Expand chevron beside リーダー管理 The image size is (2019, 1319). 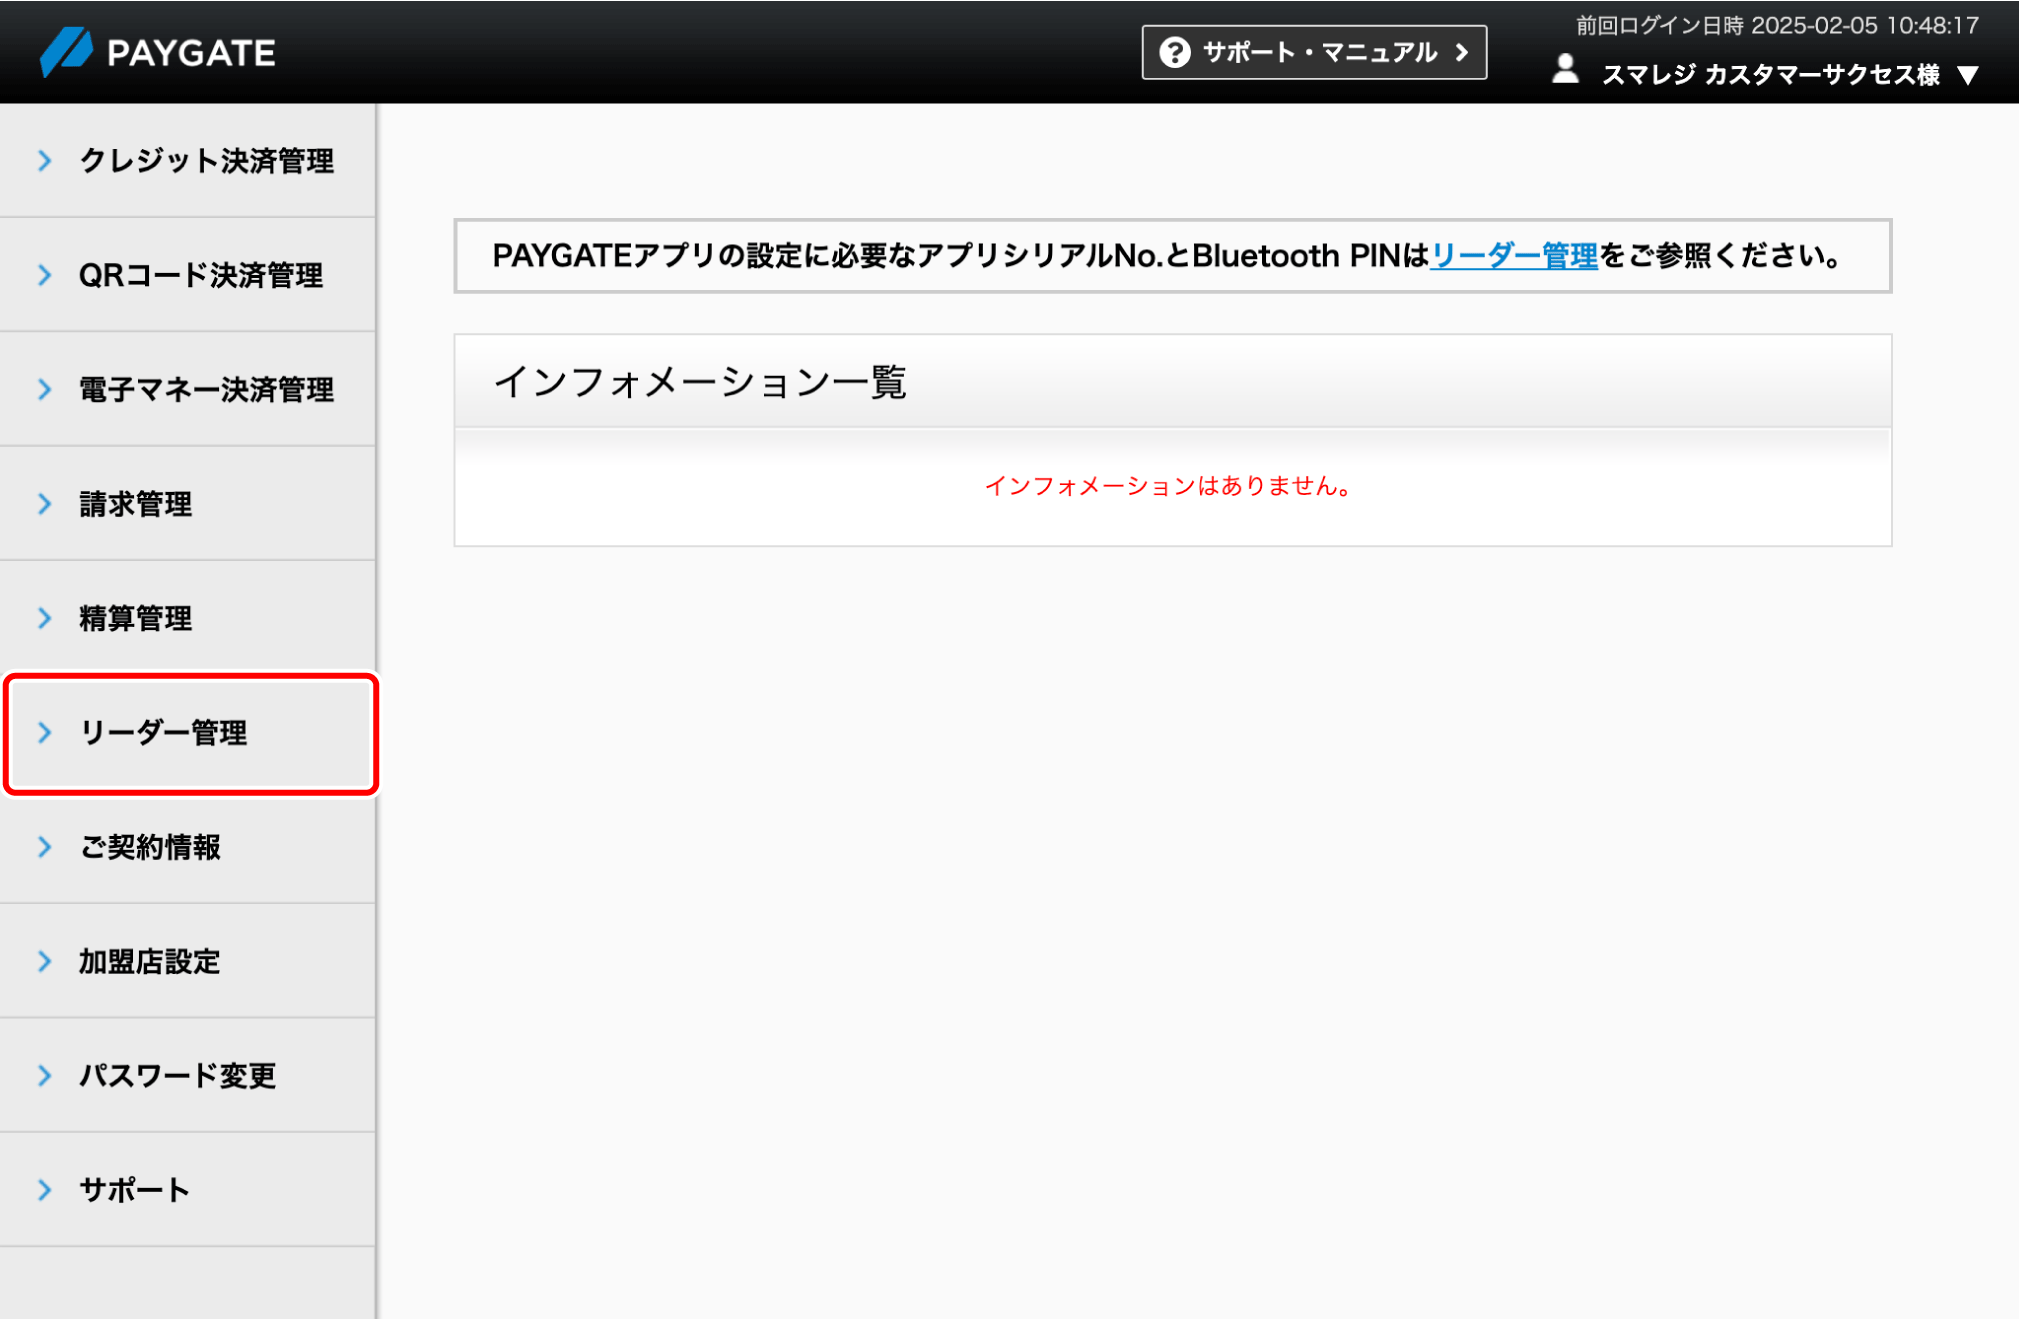pyautogui.click(x=44, y=732)
